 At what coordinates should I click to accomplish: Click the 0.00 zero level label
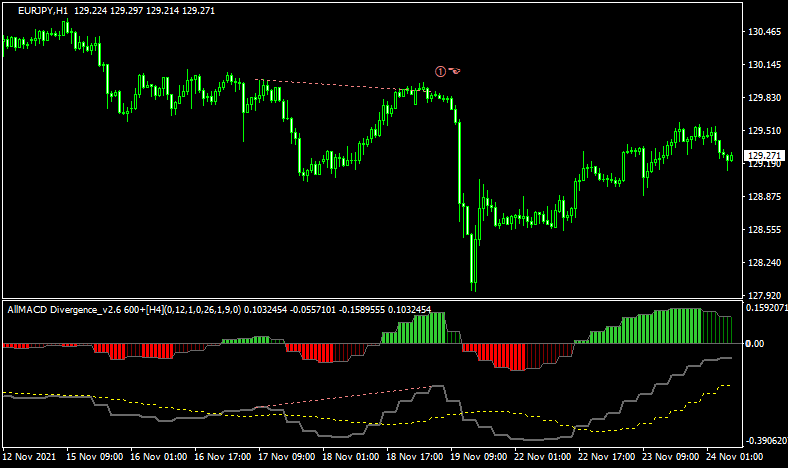click(756, 344)
